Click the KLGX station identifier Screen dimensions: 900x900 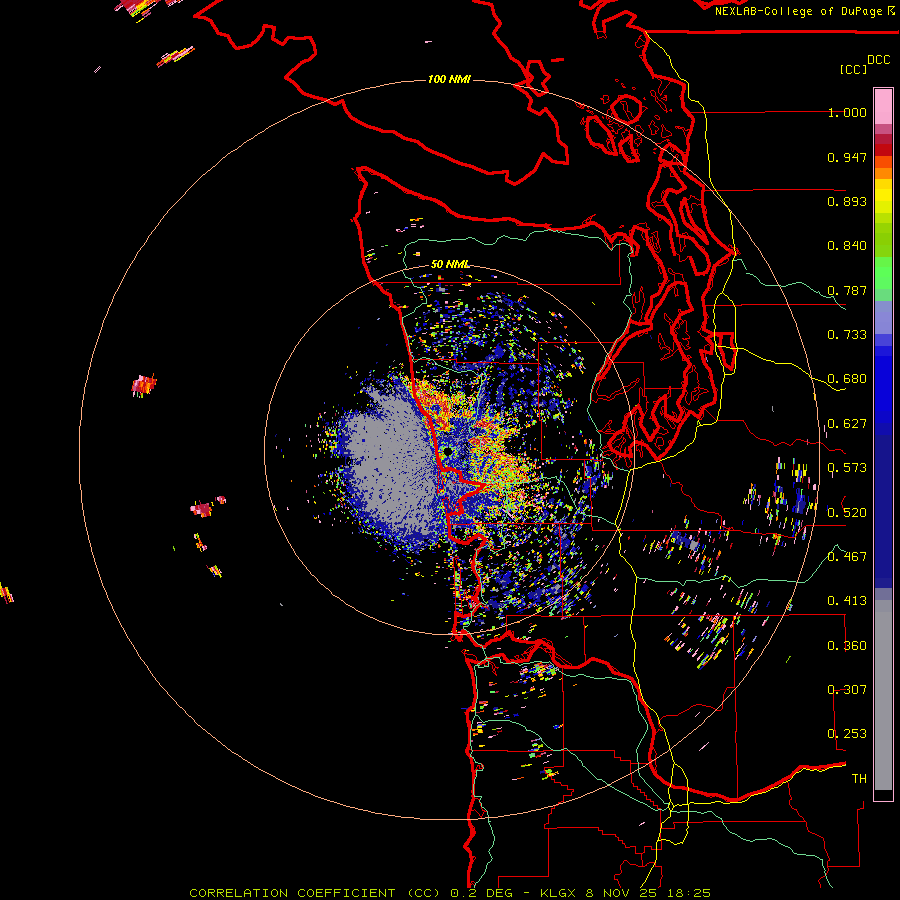tap(558, 893)
